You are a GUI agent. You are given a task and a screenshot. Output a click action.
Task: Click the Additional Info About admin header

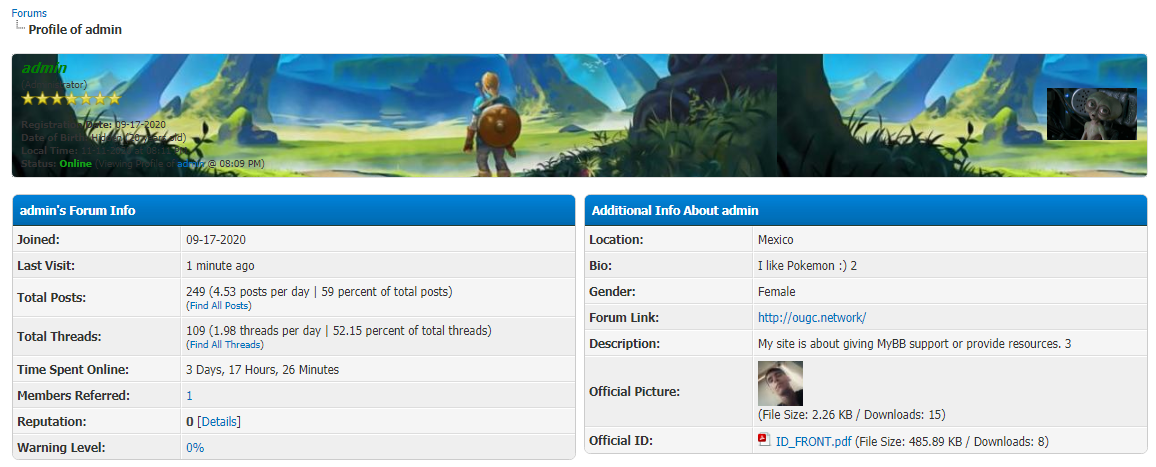point(675,211)
